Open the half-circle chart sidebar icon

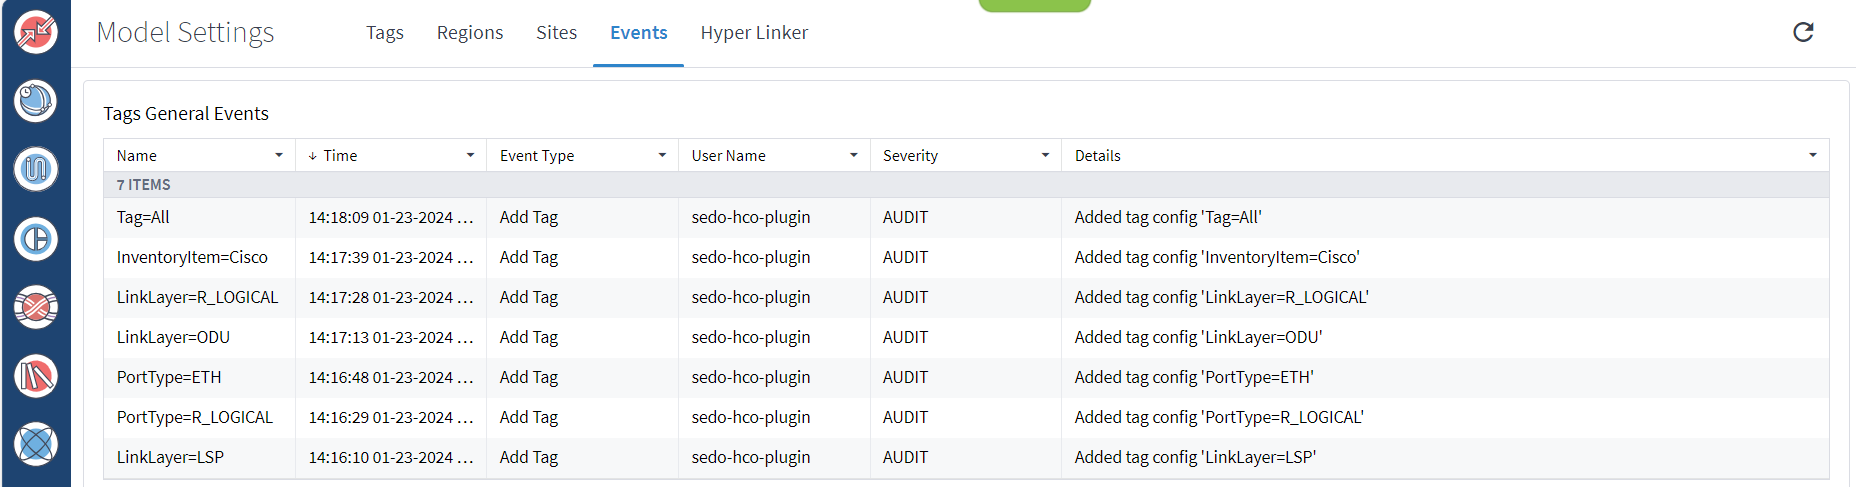[x=36, y=239]
